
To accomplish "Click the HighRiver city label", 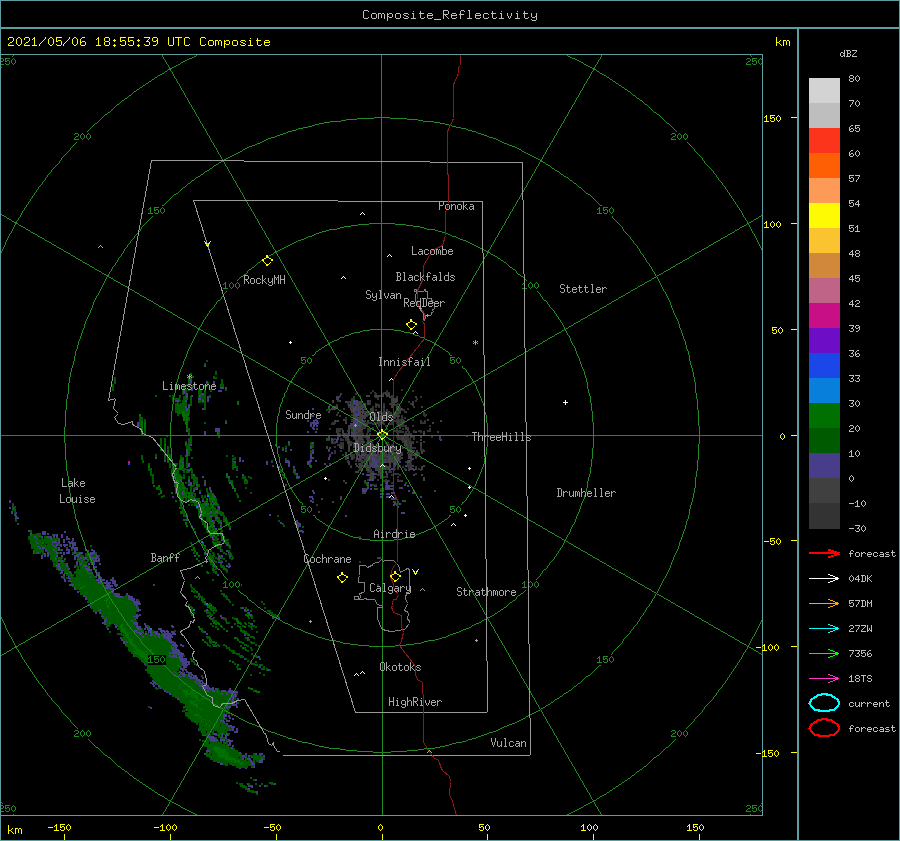I will click(x=415, y=702).
